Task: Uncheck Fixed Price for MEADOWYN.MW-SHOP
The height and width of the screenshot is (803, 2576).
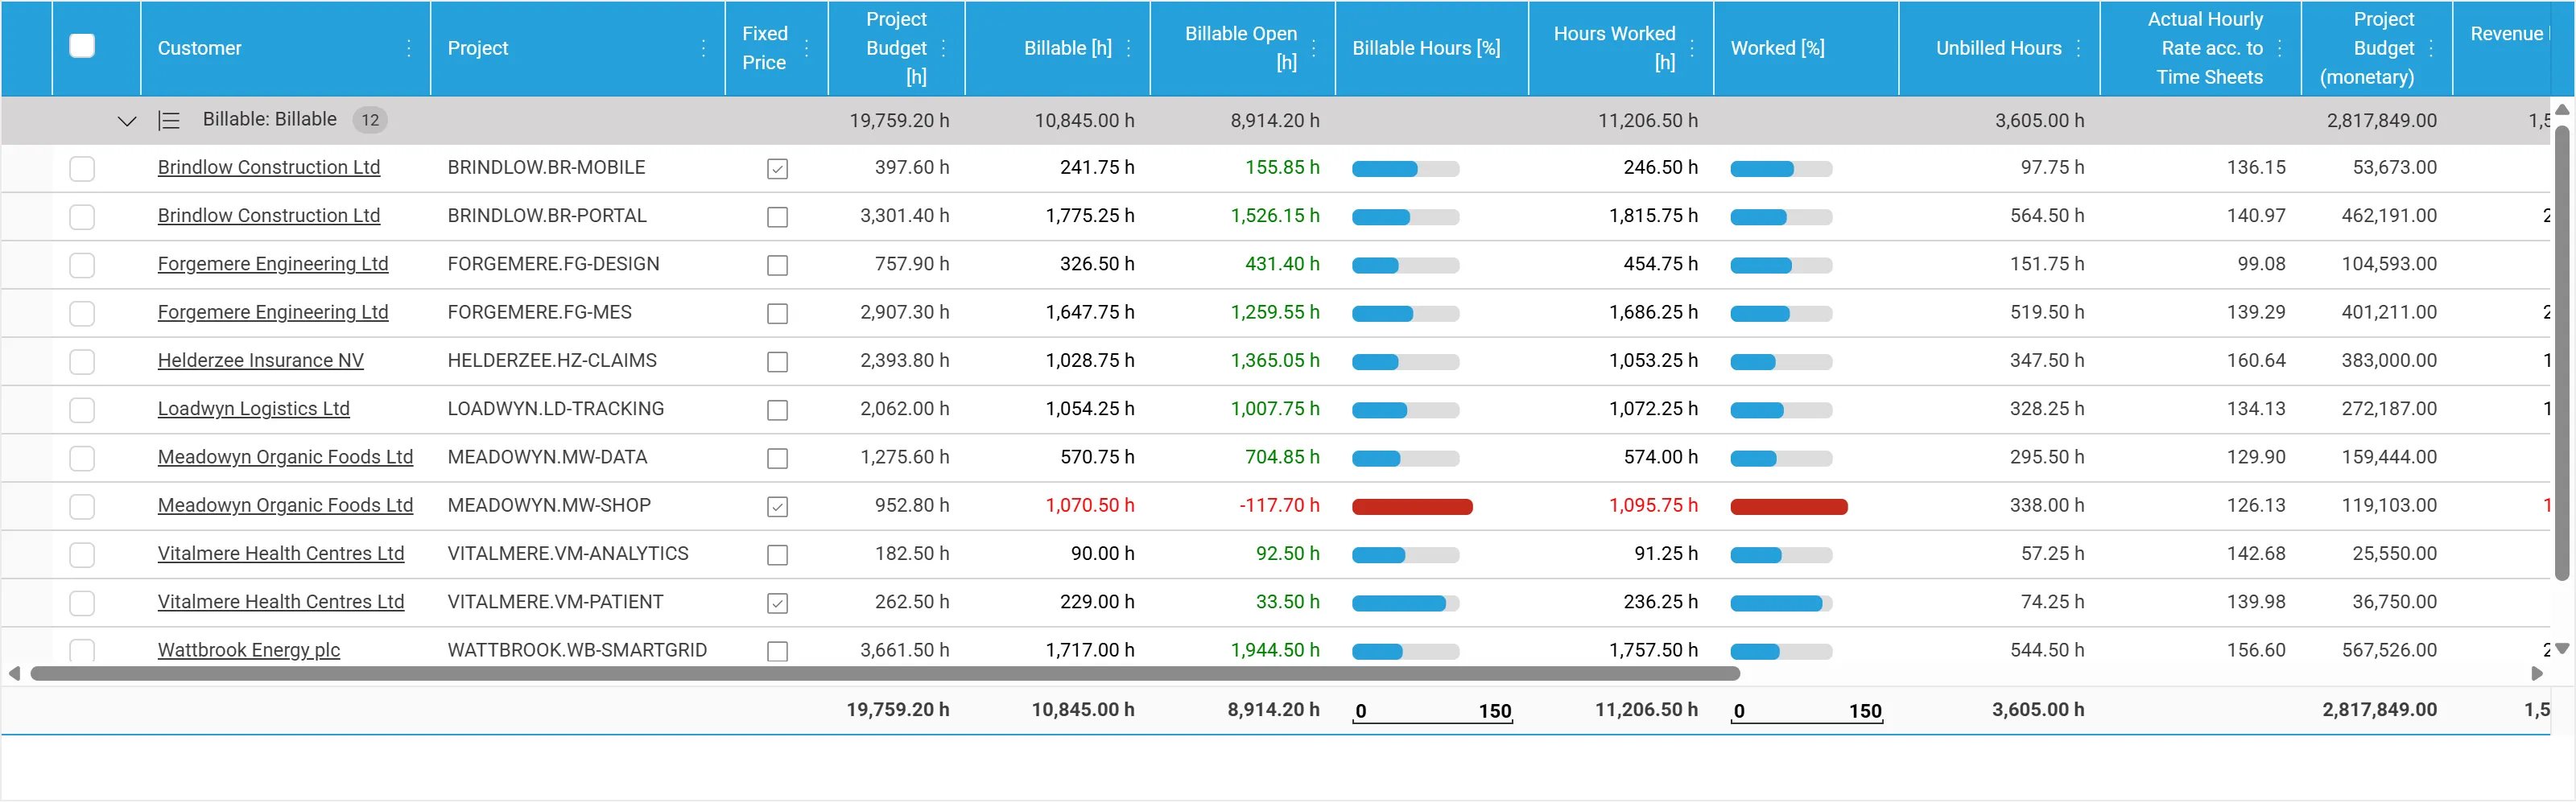Action: (x=777, y=507)
